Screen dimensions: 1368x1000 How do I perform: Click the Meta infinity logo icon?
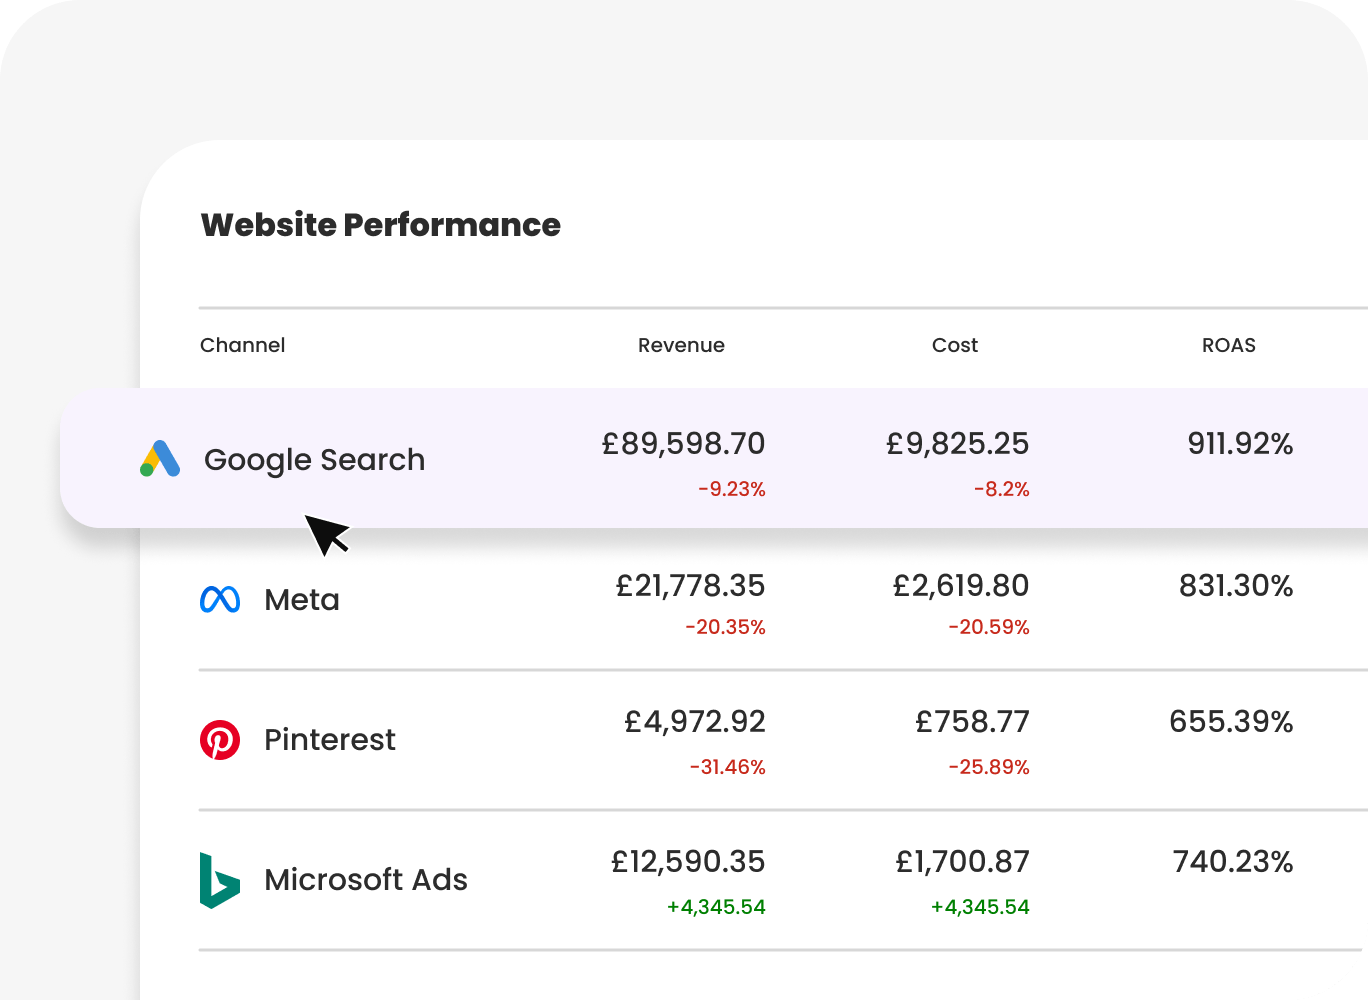point(220,599)
